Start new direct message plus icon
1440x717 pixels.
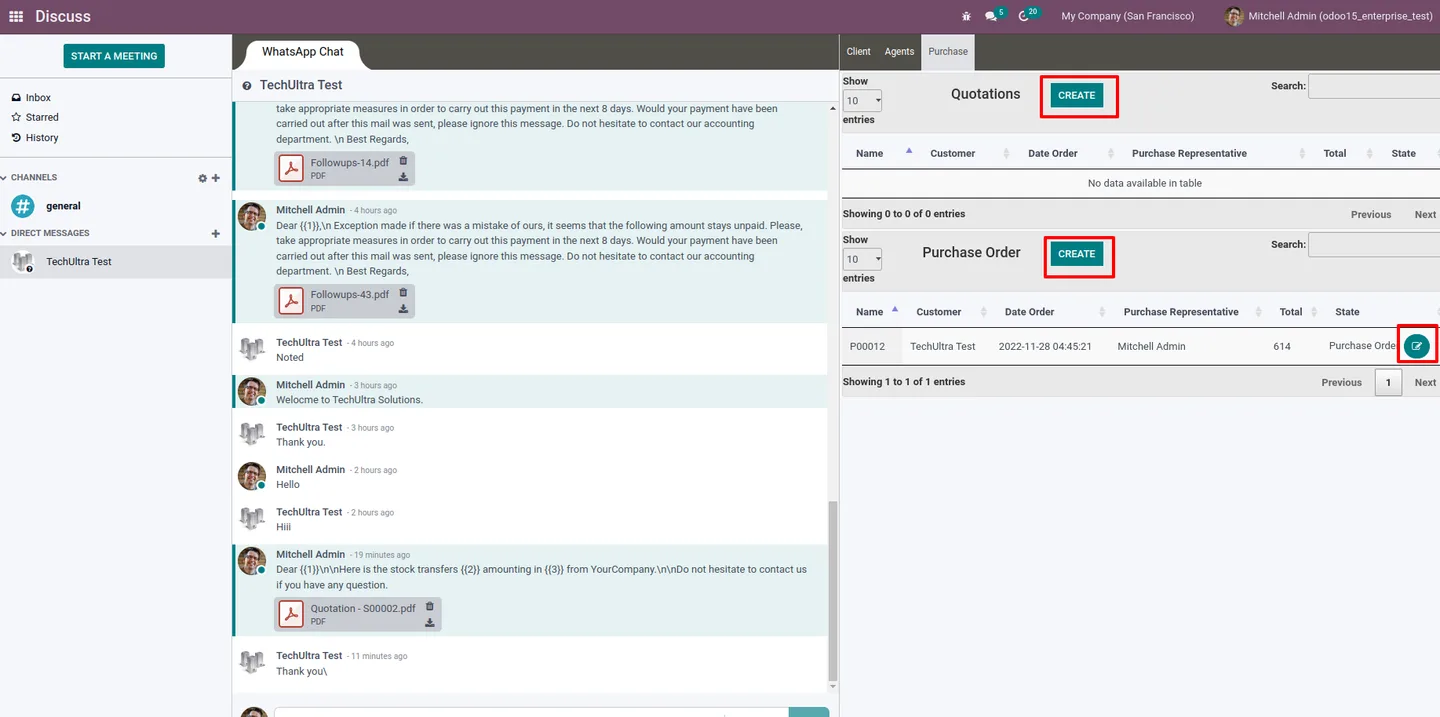coord(216,234)
